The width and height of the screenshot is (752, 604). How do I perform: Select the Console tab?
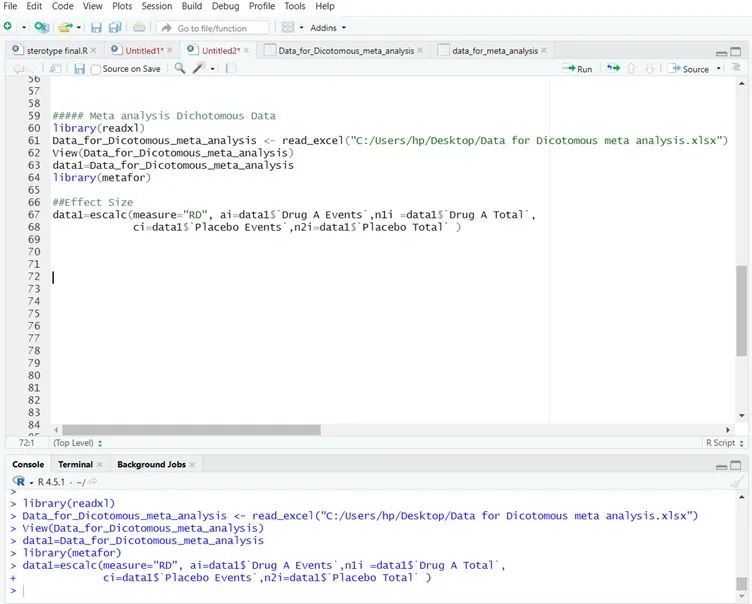[28, 464]
